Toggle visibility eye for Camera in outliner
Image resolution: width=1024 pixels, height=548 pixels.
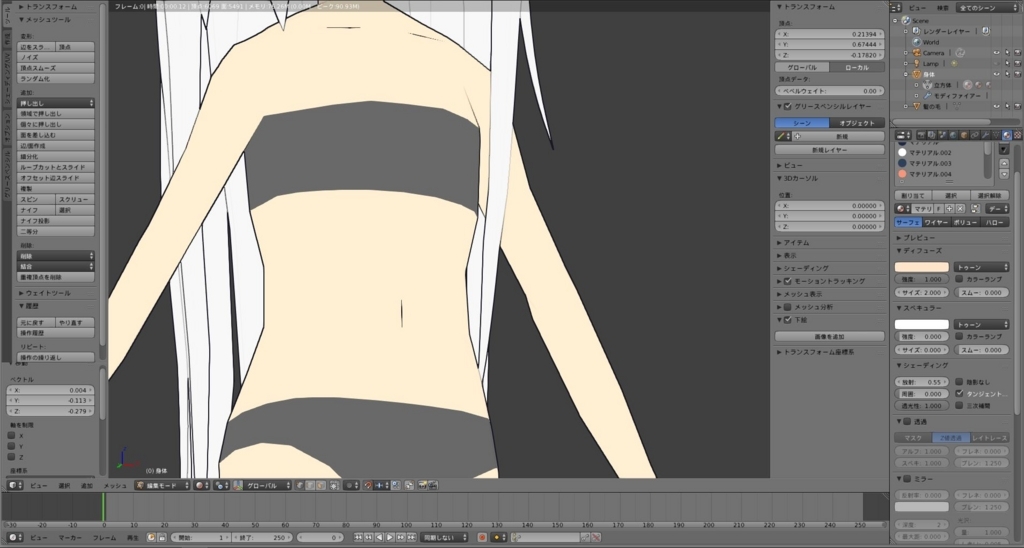996,53
